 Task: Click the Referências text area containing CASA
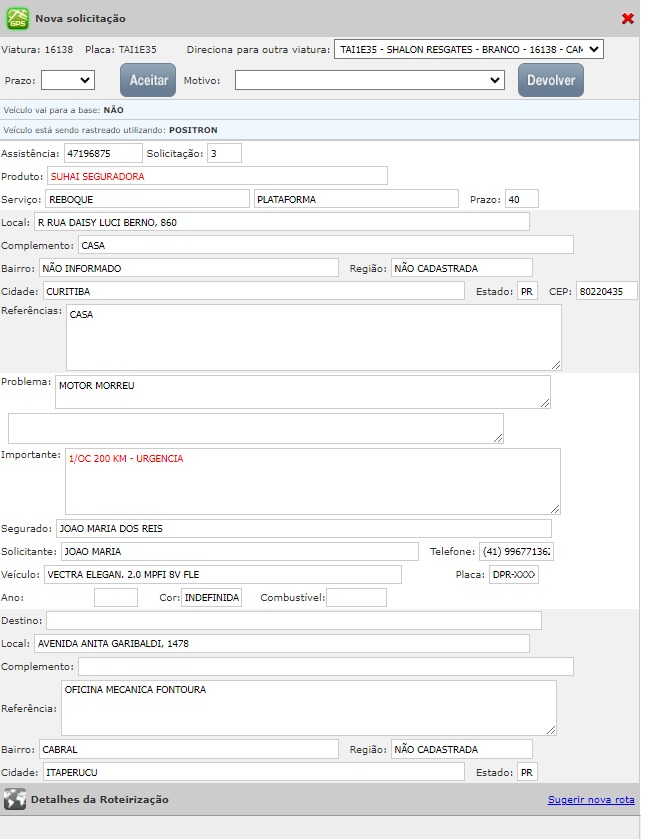pos(313,337)
